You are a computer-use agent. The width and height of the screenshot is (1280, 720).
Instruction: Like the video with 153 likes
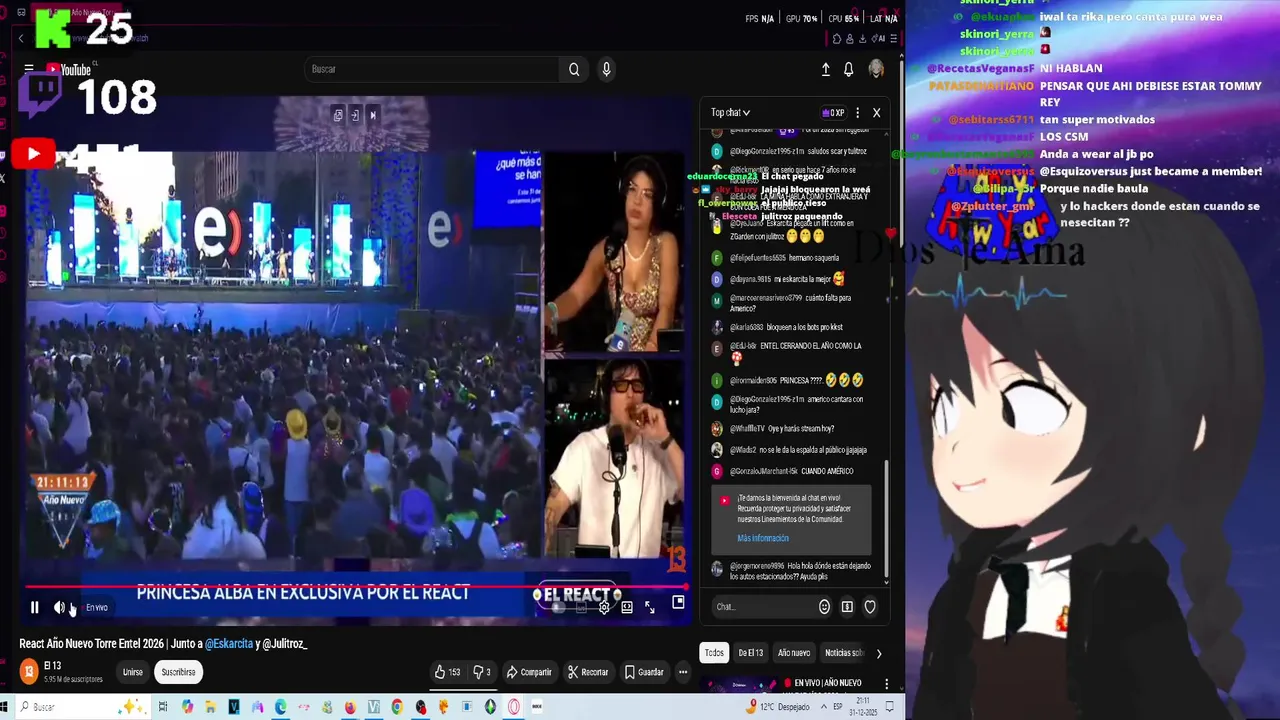pyautogui.click(x=447, y=672)
